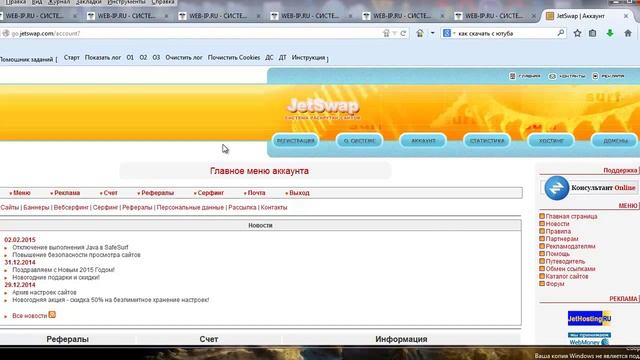Click the ХОСТИНГ button
Image resolution: width=640 pixels, height=360 pixels.
551,141
